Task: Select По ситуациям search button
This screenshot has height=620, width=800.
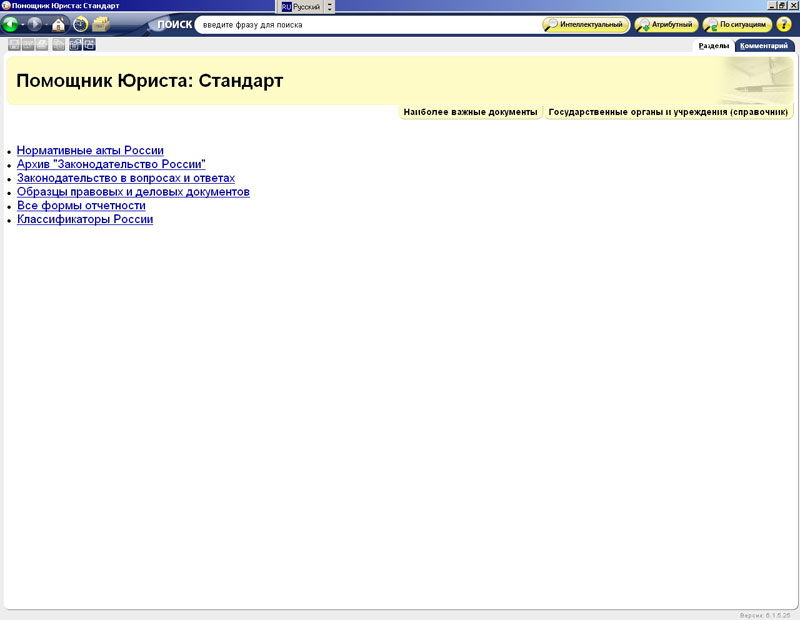Action: click(x=737, y=24)
